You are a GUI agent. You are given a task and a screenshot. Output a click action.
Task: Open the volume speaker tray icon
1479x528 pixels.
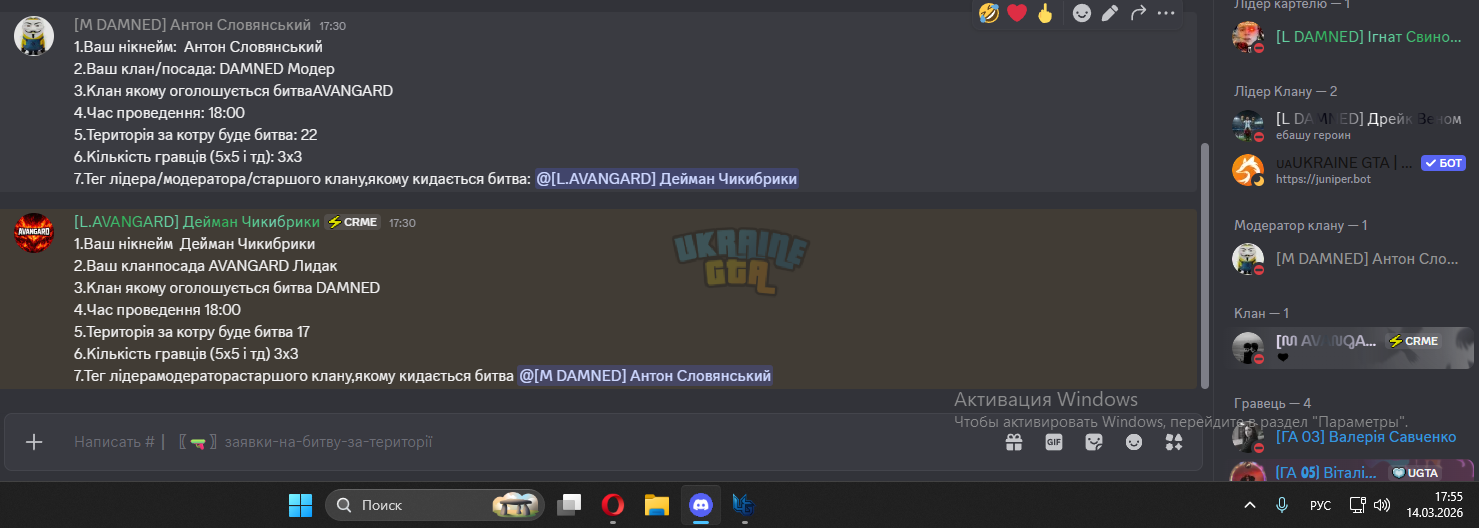coord(1382,505)
